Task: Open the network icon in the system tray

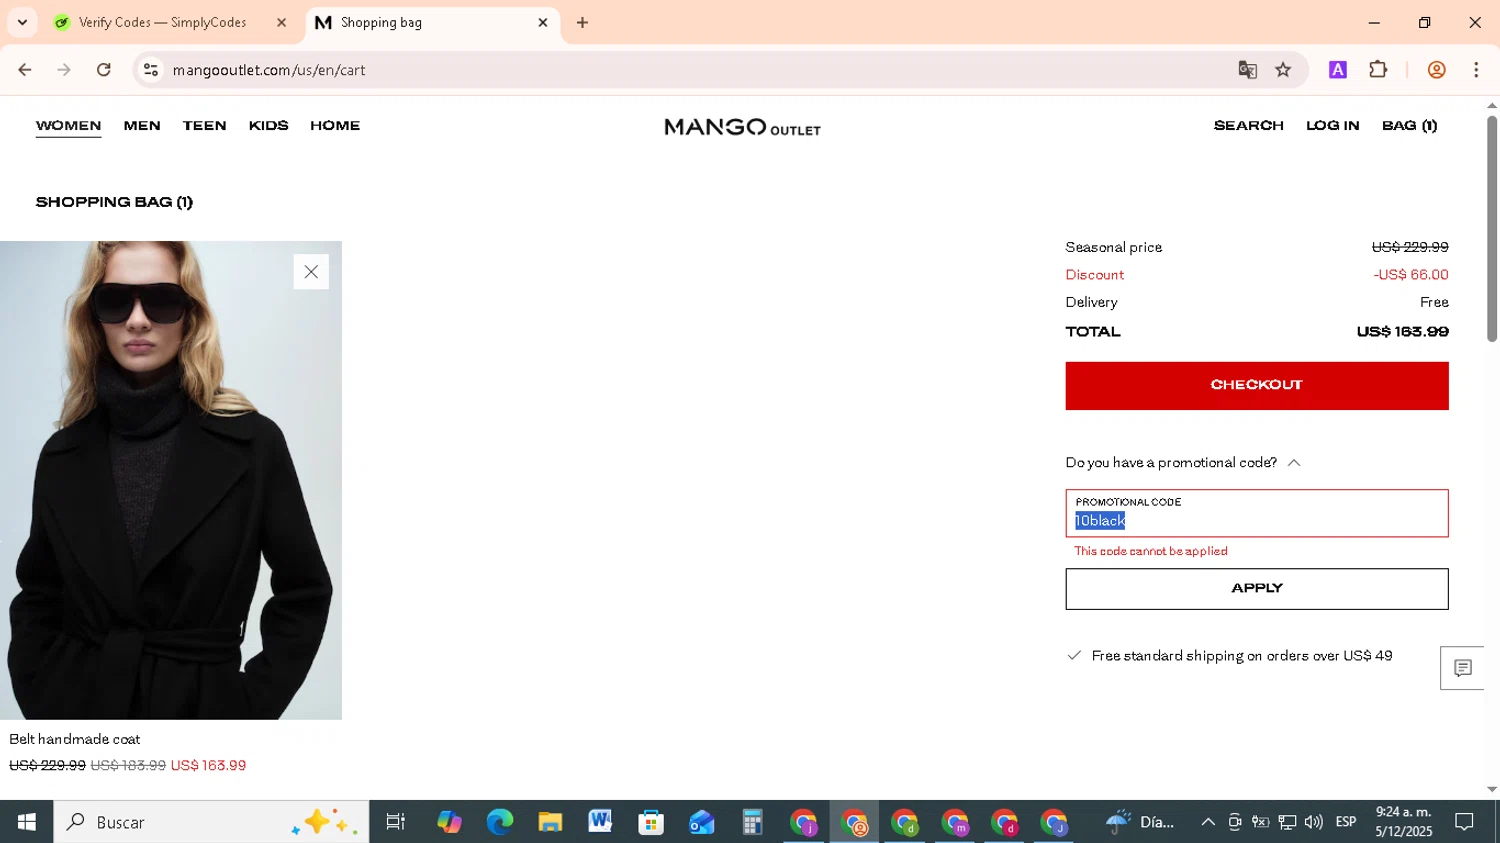Action: (1287, 822)
